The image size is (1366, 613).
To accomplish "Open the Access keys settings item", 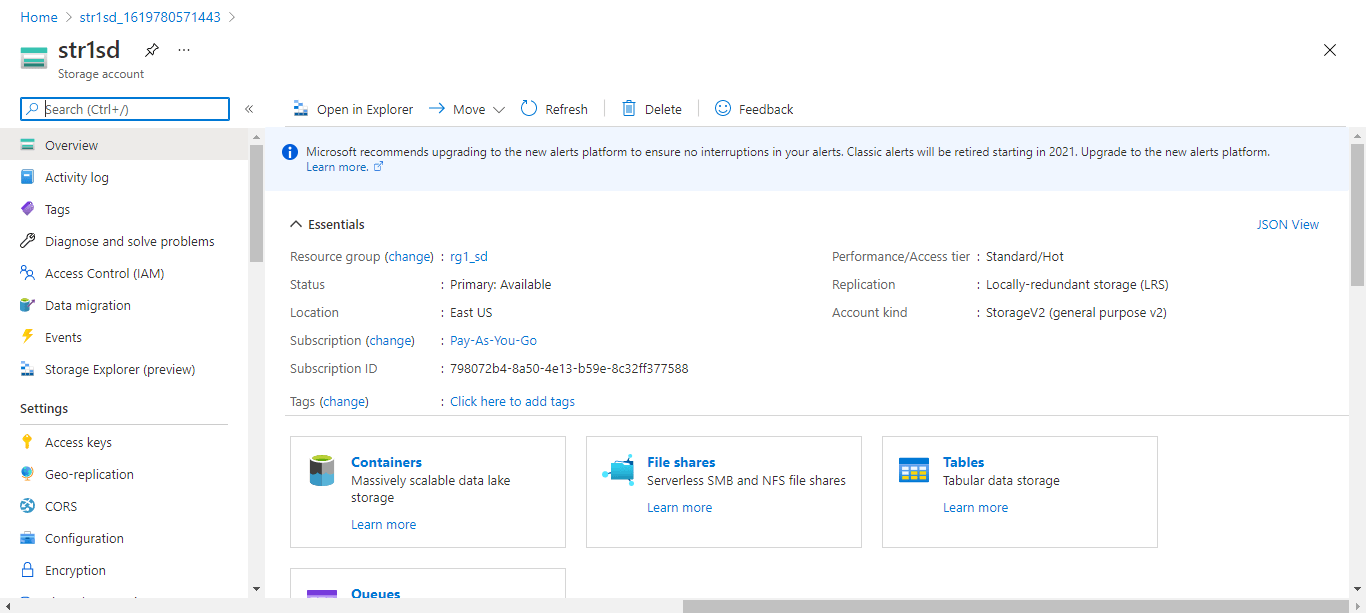I will click(x=124, y=442).
